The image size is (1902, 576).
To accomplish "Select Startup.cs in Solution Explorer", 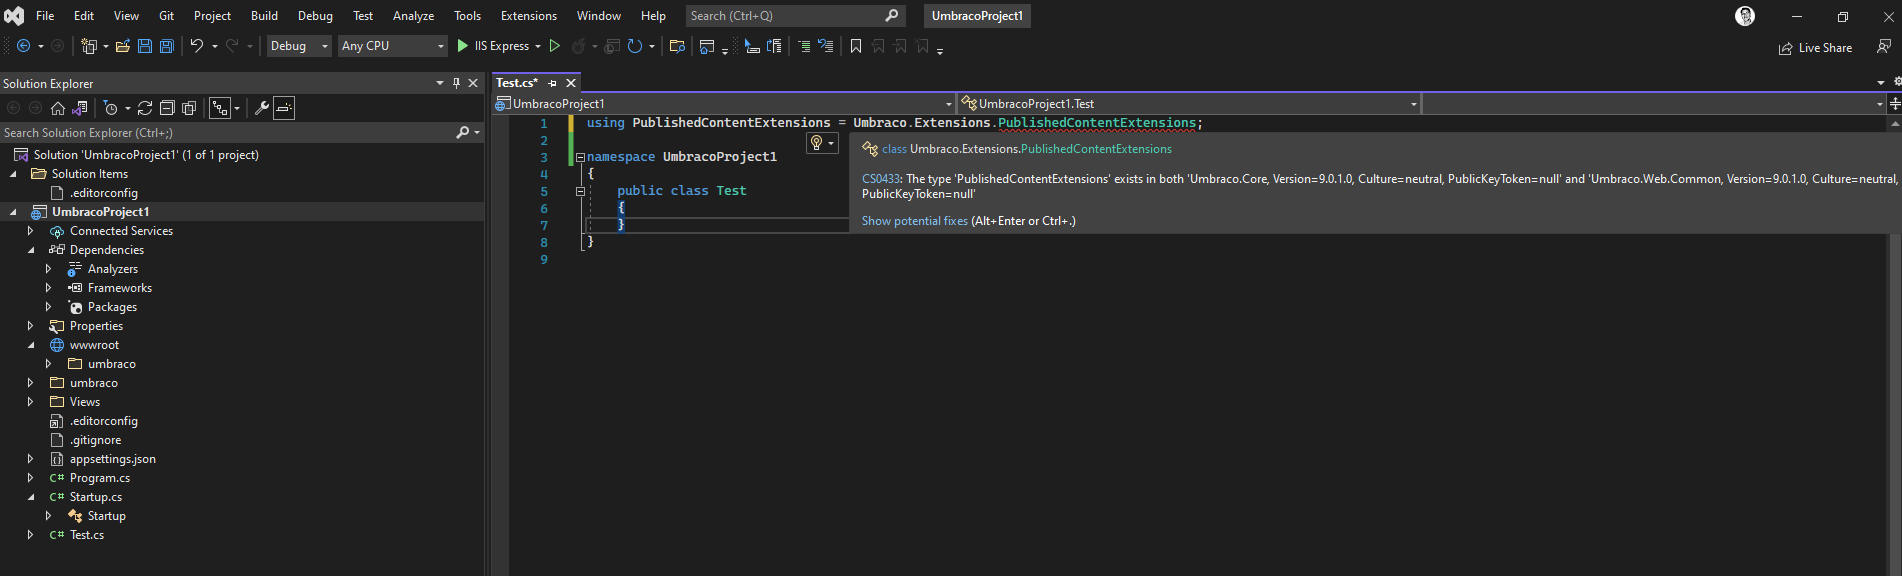I will (x=96, y=497).
